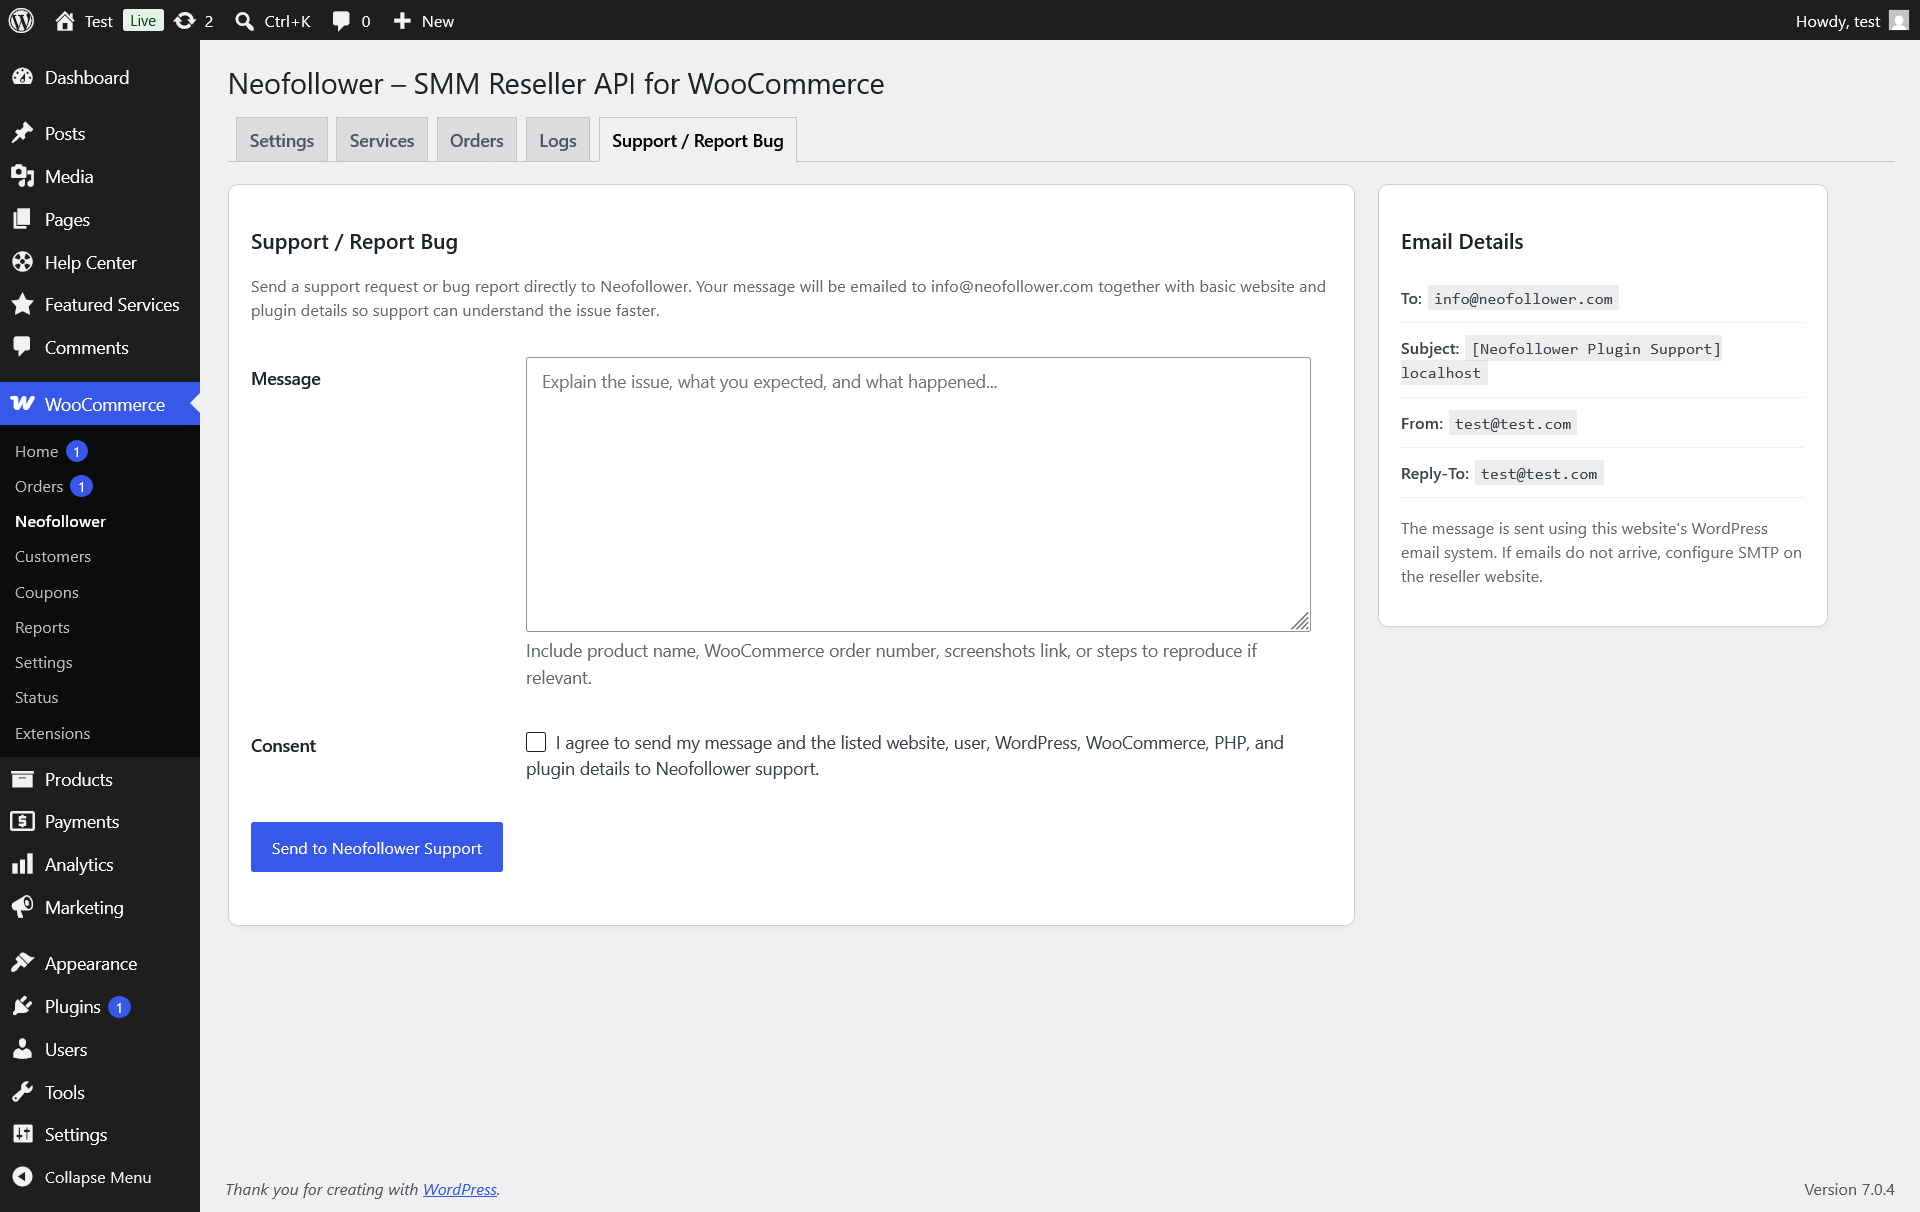Click the Analytics bar chart icon

point(22,864)
